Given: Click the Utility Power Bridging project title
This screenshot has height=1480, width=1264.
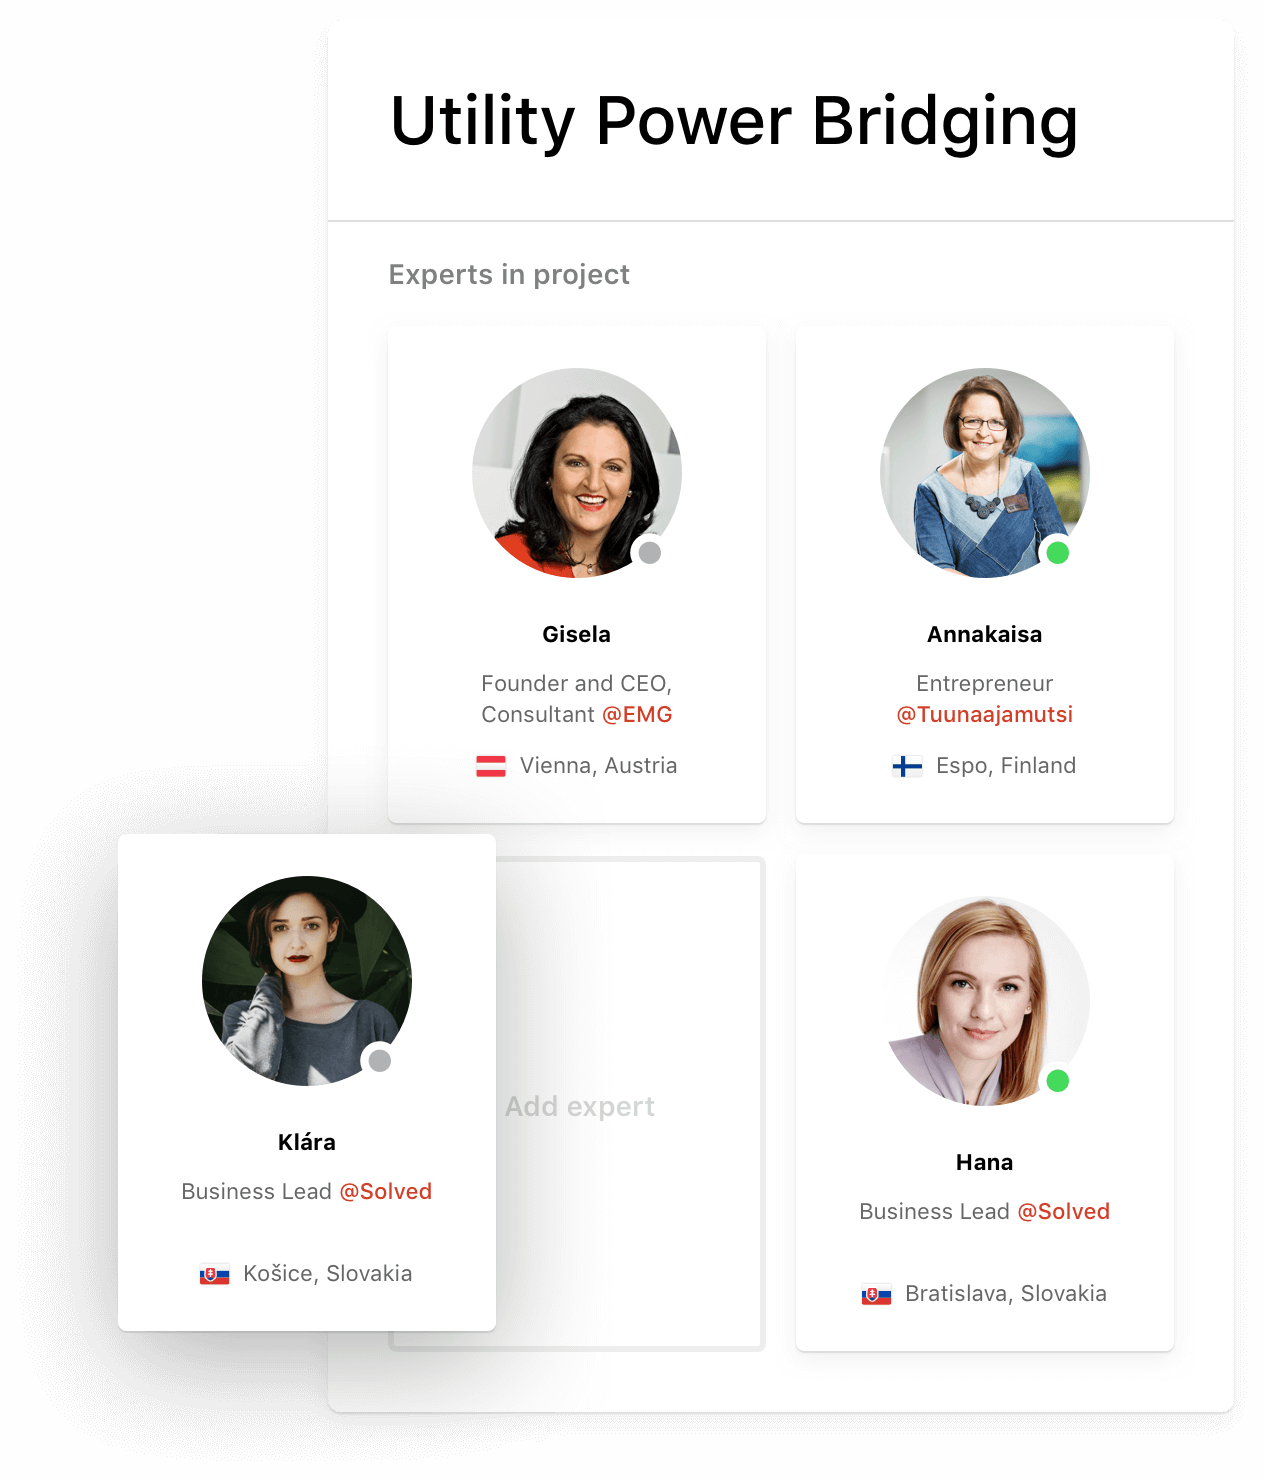Looking at the screenshot, I should pyautogui.click(x=734, y=122).
